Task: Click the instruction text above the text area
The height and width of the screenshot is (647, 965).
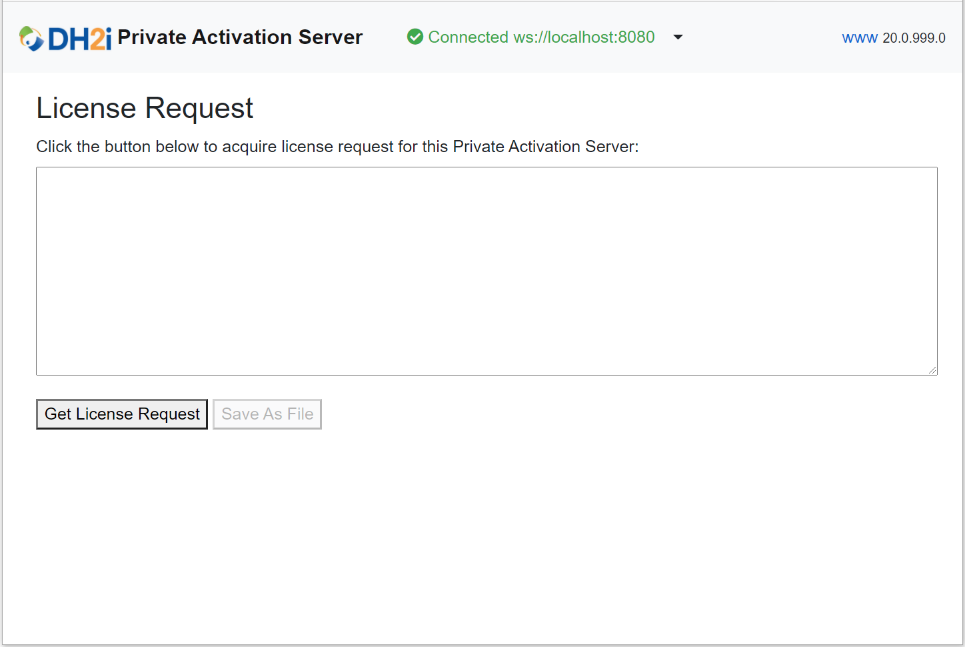Action: (338, 146)
